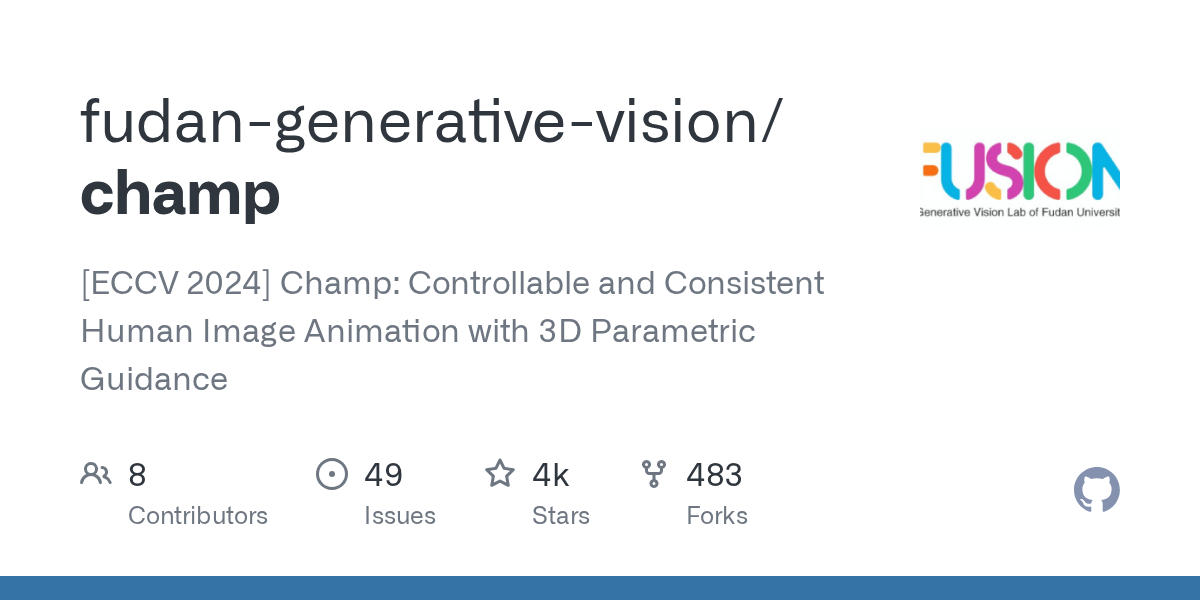This screenshot has width=1200, height=600.
Task: Click the Contributors people icon
Action: pyautogui.click(x=96, y=474)
